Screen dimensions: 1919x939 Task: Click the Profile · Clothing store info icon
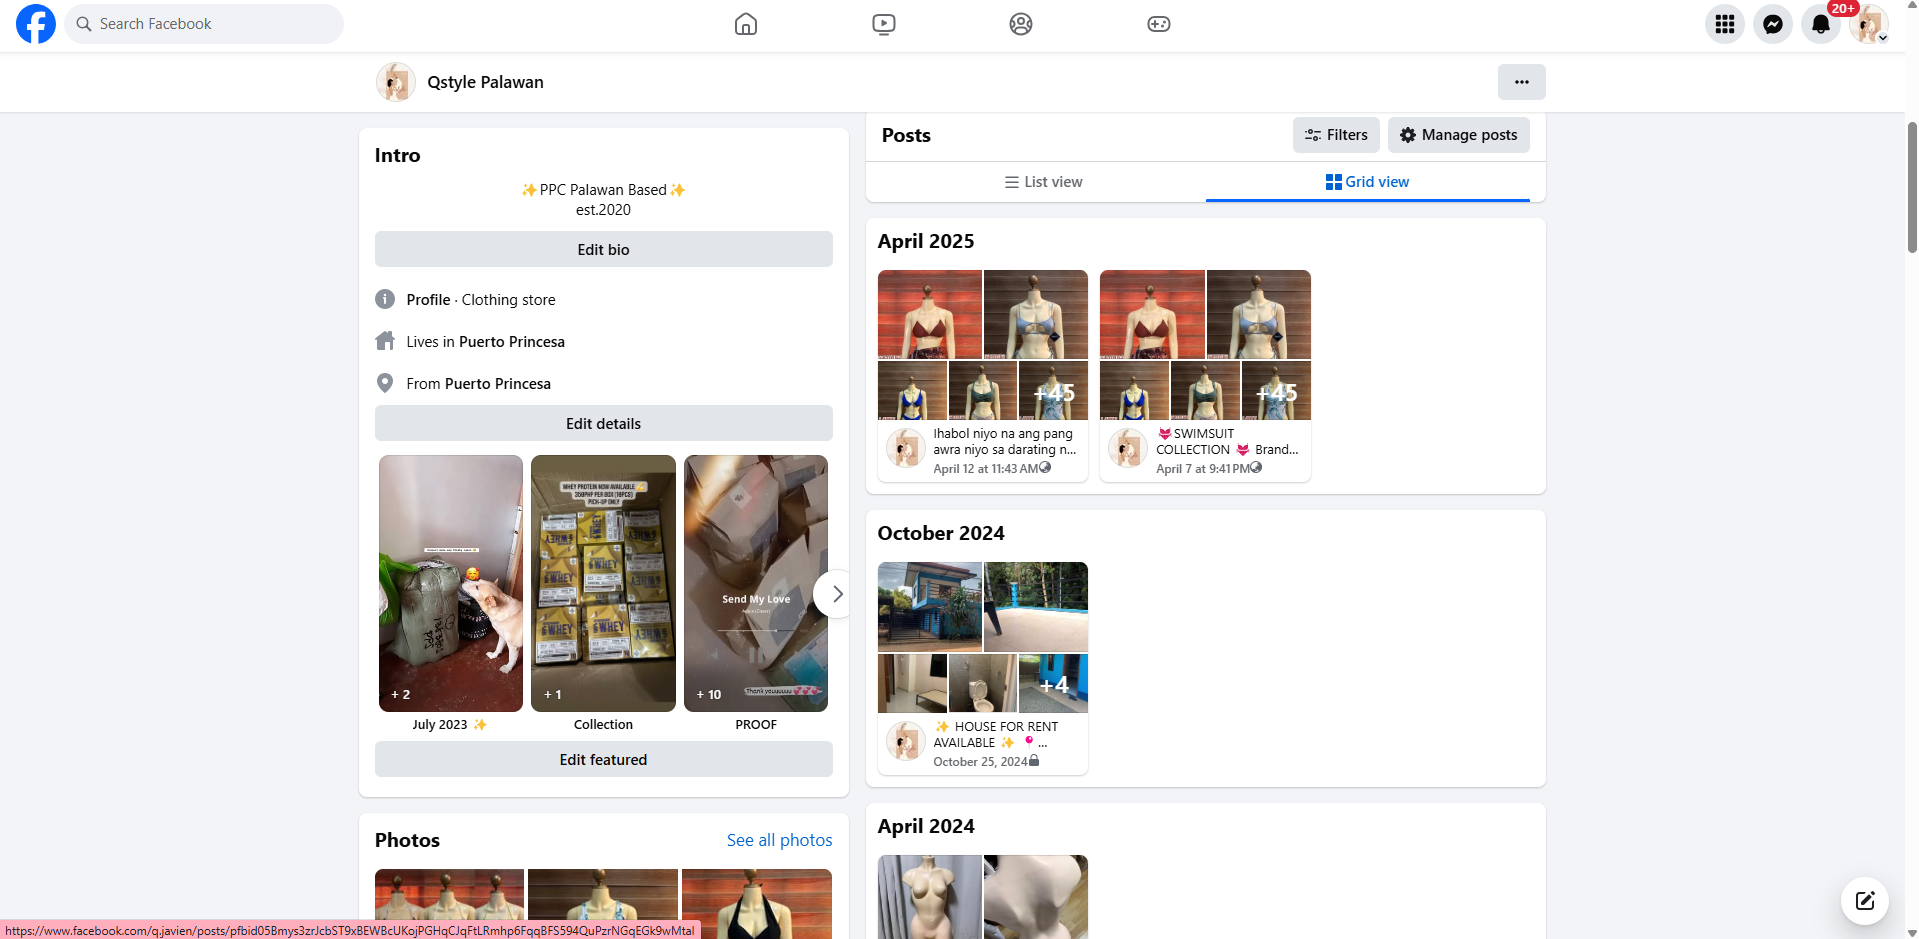[385, 299]
